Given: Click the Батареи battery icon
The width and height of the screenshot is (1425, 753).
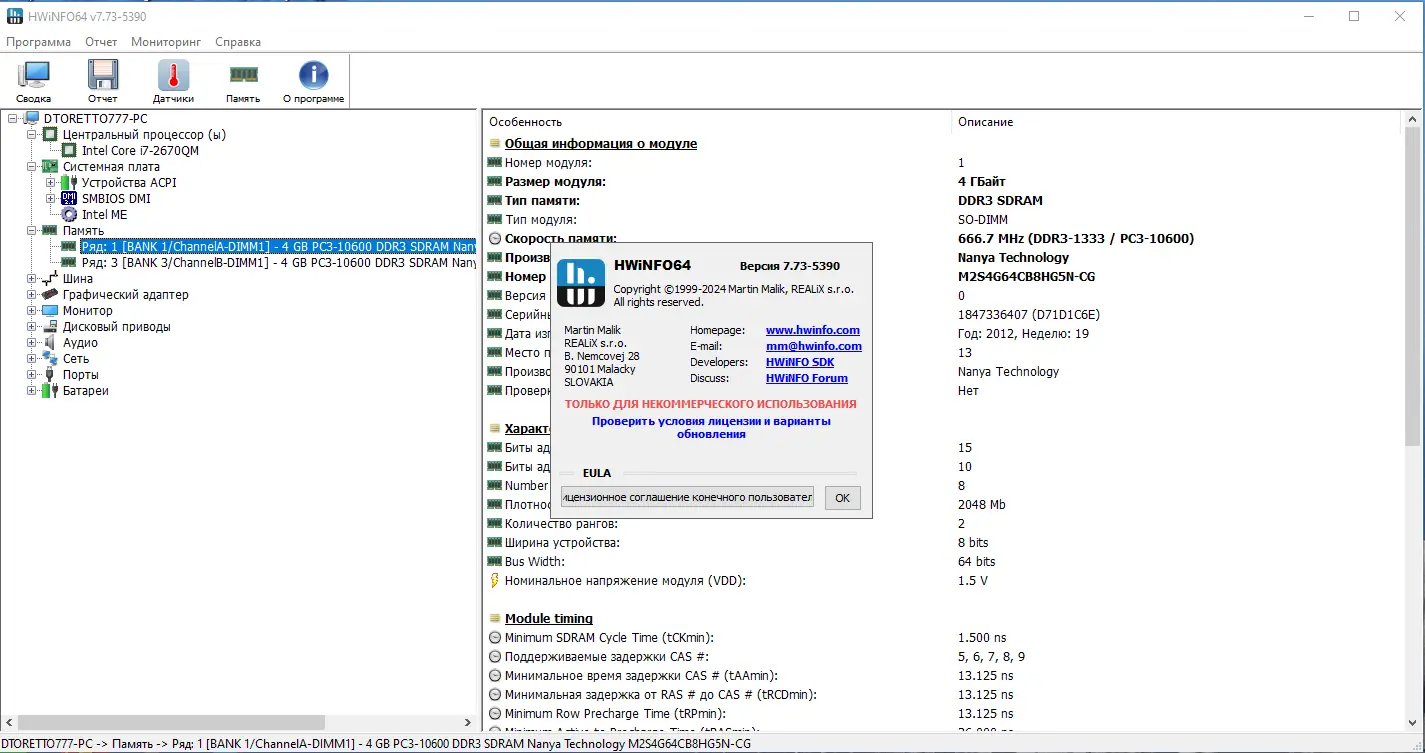Looking at the screenshot, I should click(x=49, y=390).
